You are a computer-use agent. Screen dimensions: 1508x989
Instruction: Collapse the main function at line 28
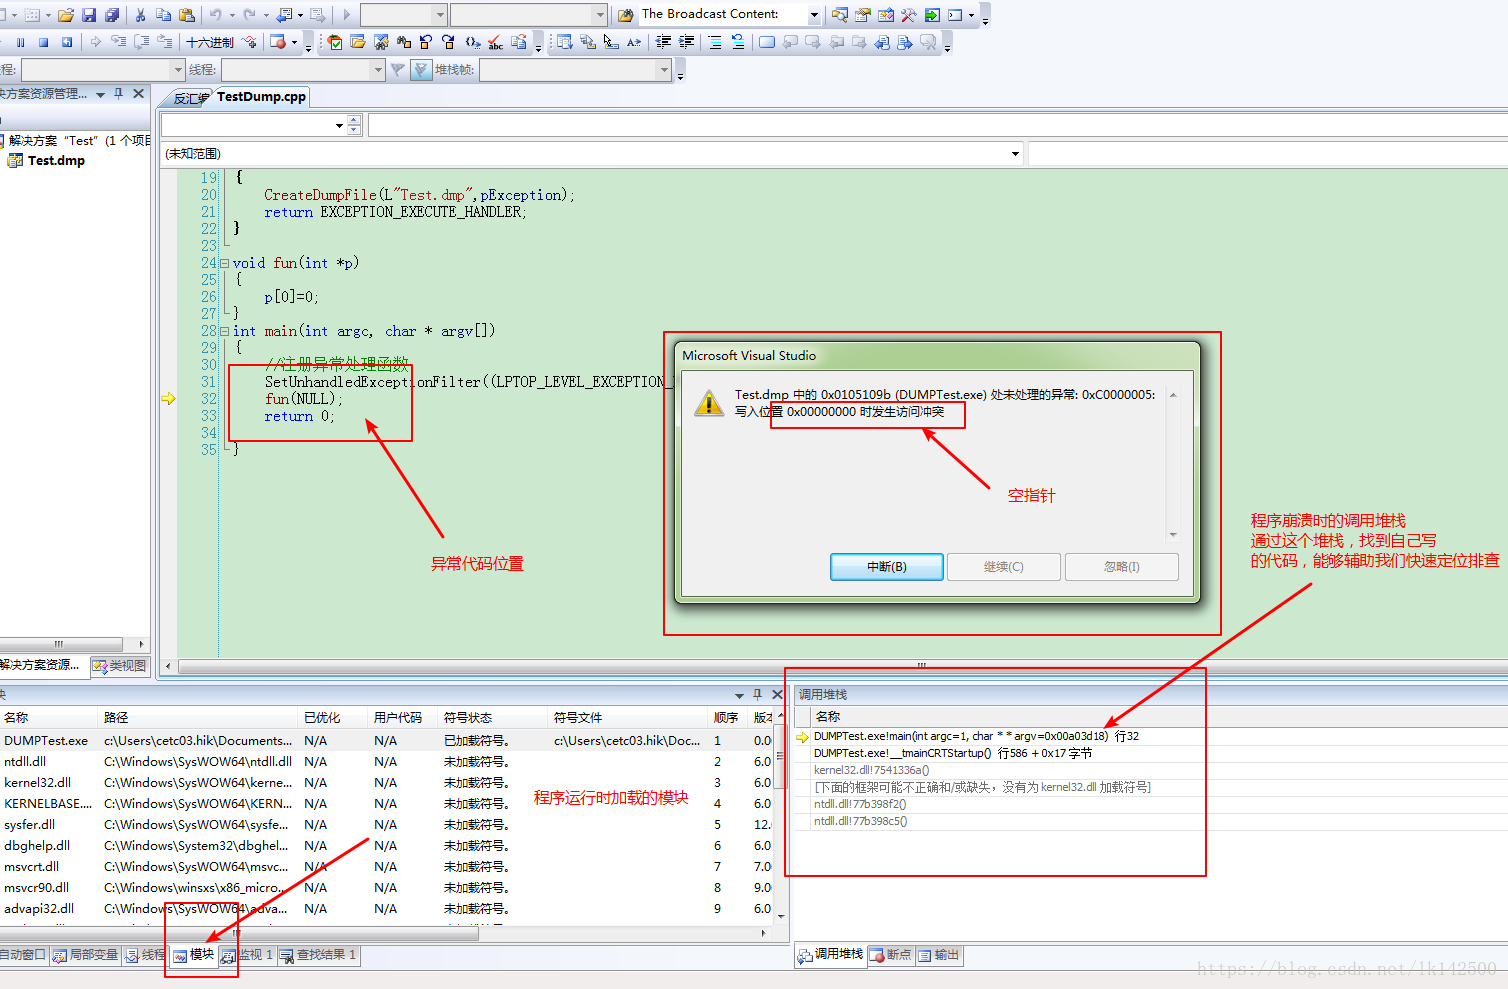coord(224,331)
